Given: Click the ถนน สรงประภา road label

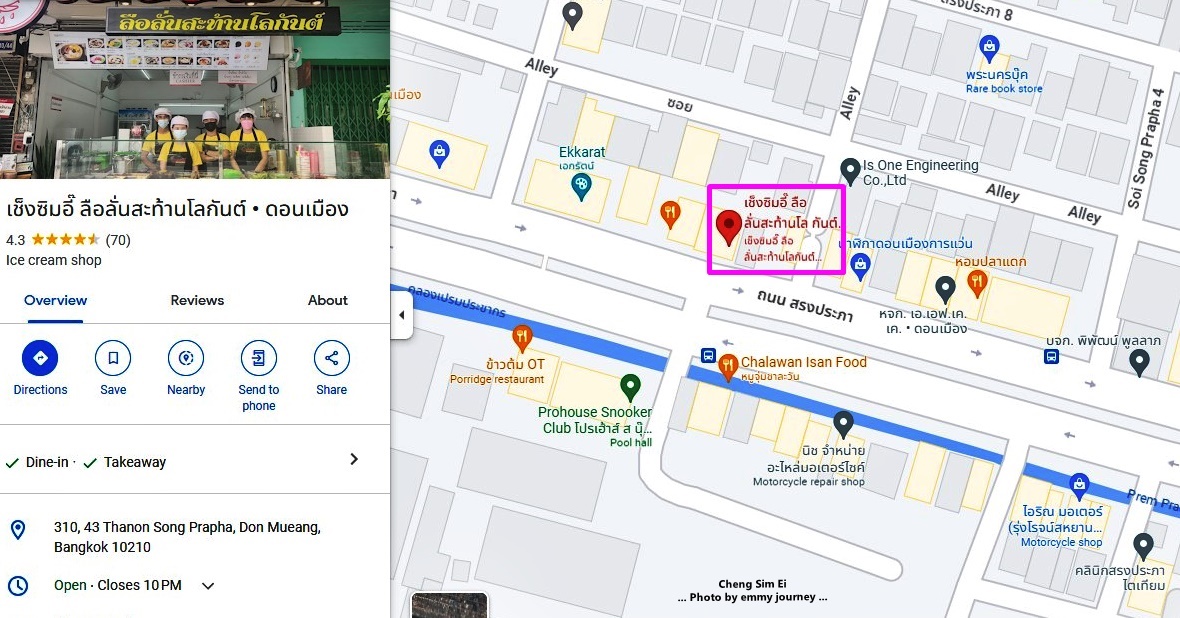Looking at the screenshot, I should [805, 306].
